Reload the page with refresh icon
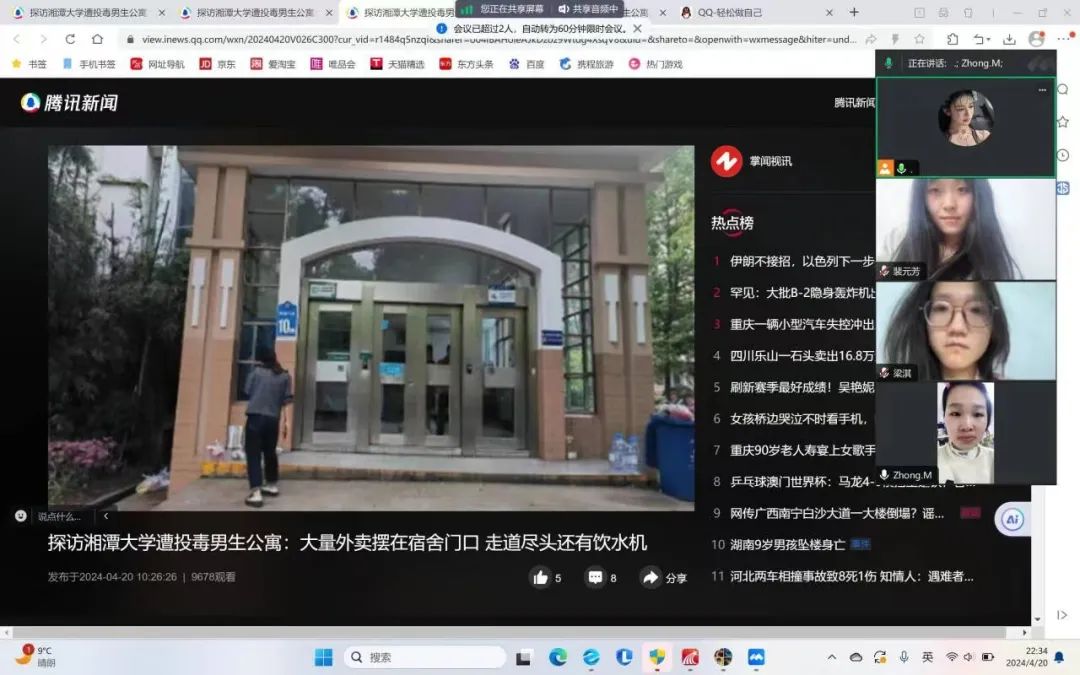 [70, 39]
